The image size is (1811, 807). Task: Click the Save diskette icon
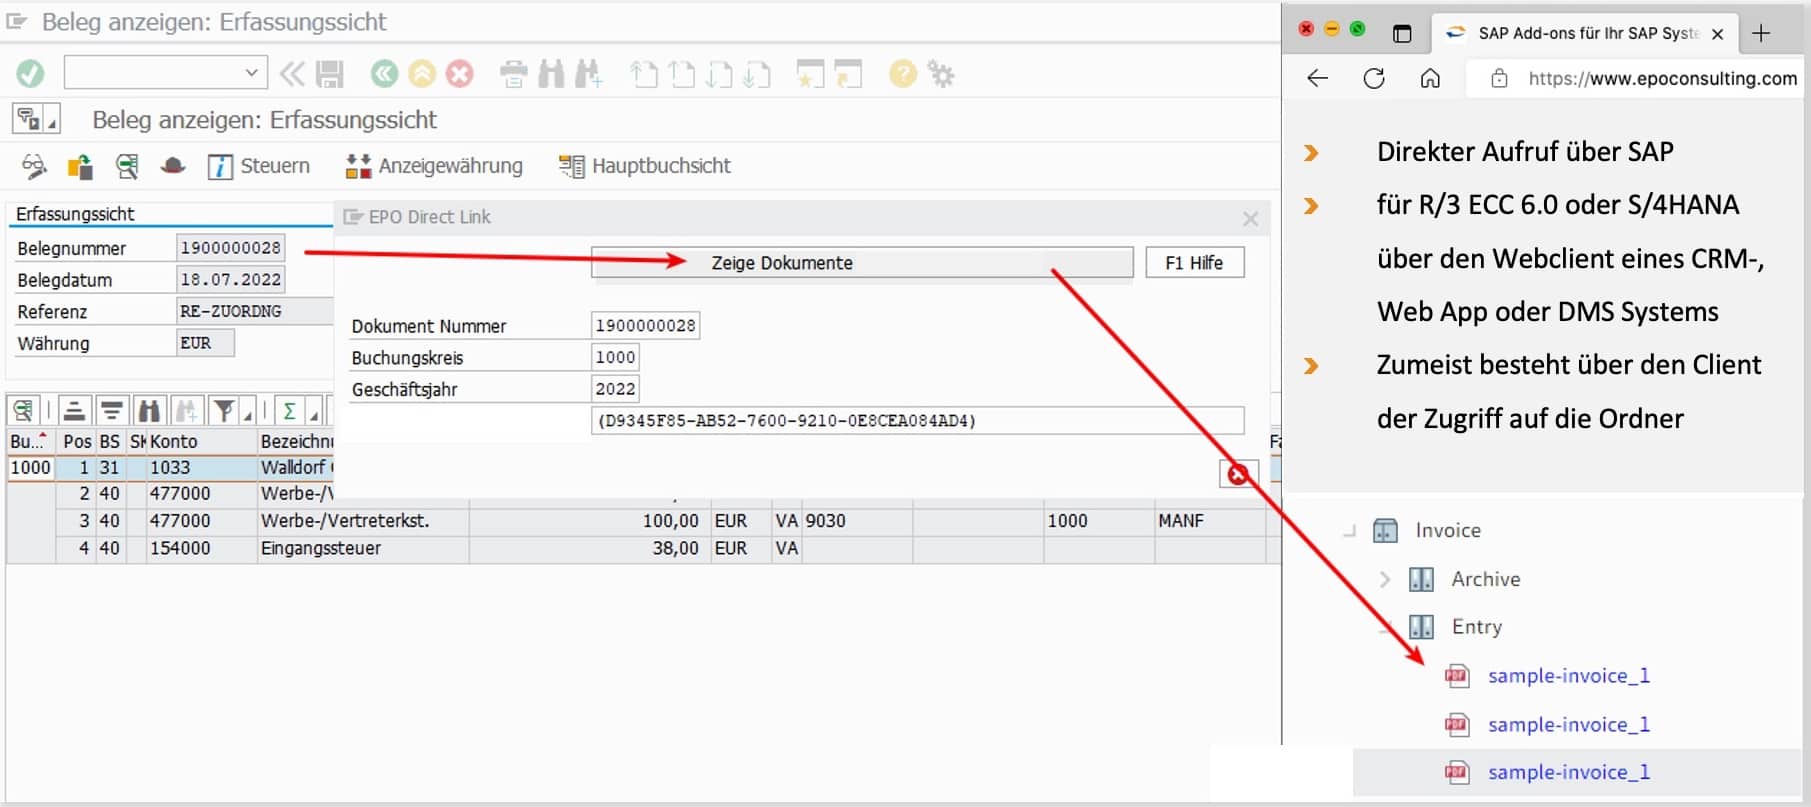[x=330, y=74]
